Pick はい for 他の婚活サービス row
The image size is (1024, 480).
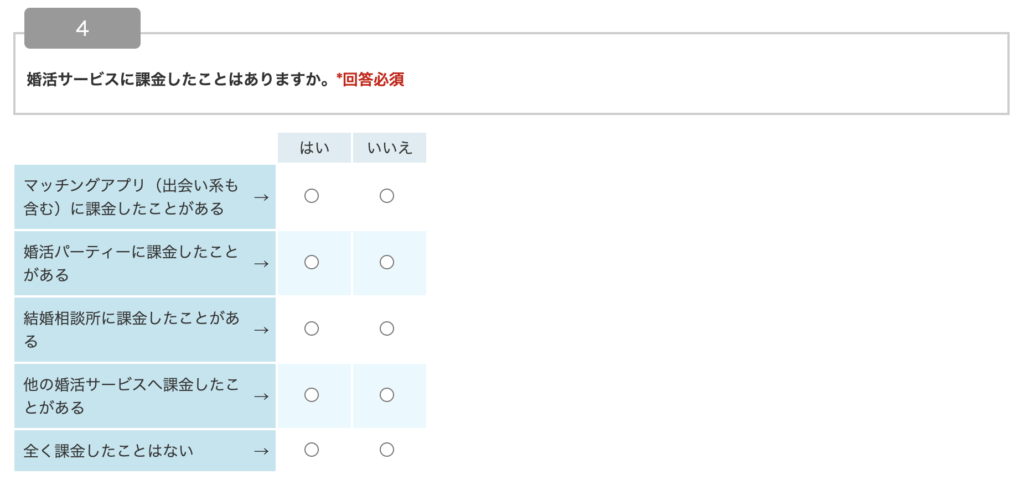pyautogui.click(x=312, y=395)
